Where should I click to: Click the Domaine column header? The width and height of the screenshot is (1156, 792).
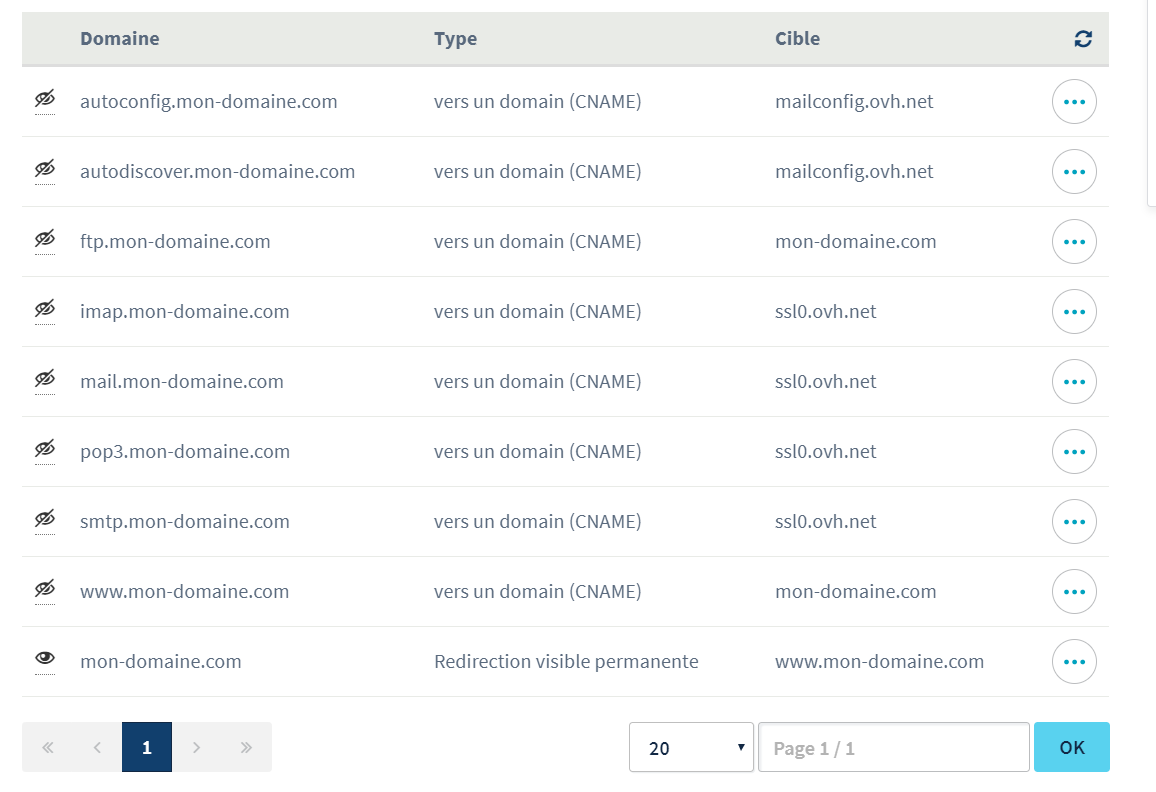click(120, 39)
